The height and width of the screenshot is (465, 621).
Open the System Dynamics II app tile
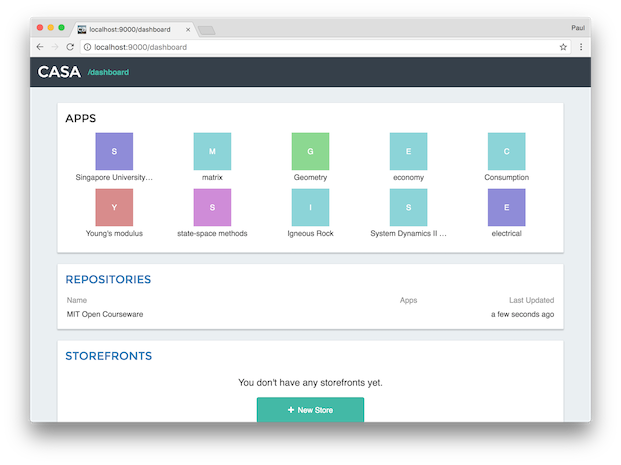[408, 207]
